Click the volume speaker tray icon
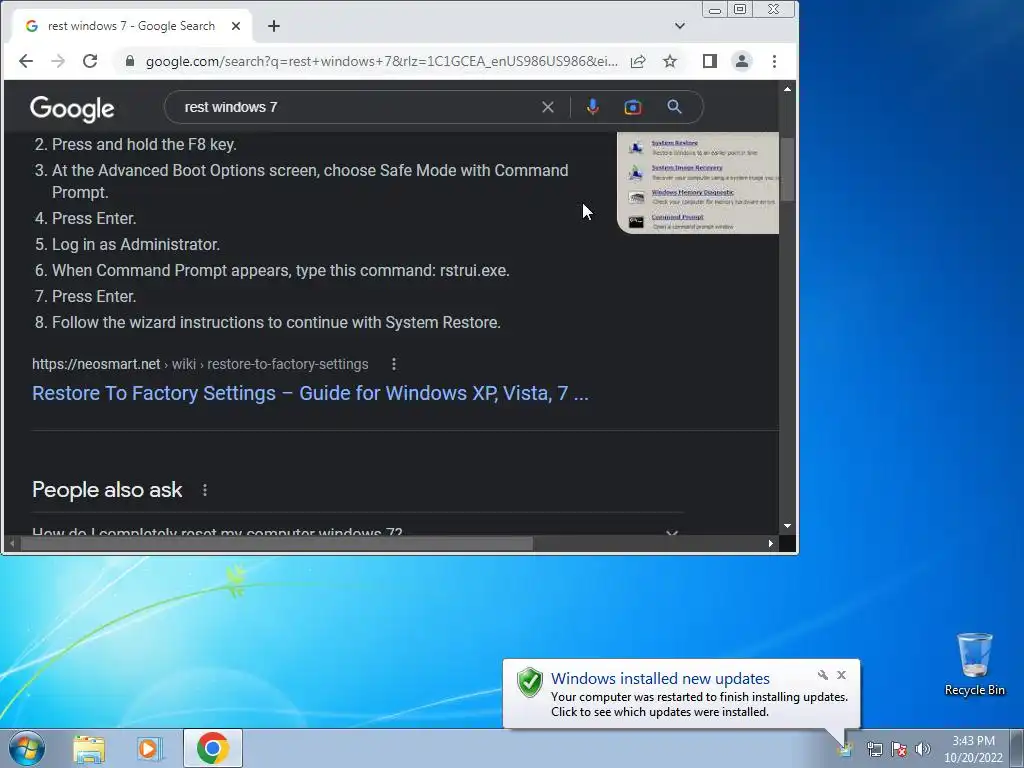1024x768 pixels. click(x=923, y=749)
